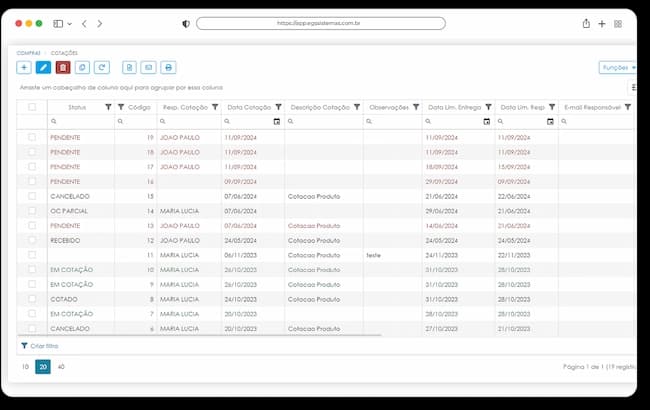This screenshot has width=650, height=410.
Task: Click the privacy shield icon
Action: pyautogui.click(x=186, y=24)
